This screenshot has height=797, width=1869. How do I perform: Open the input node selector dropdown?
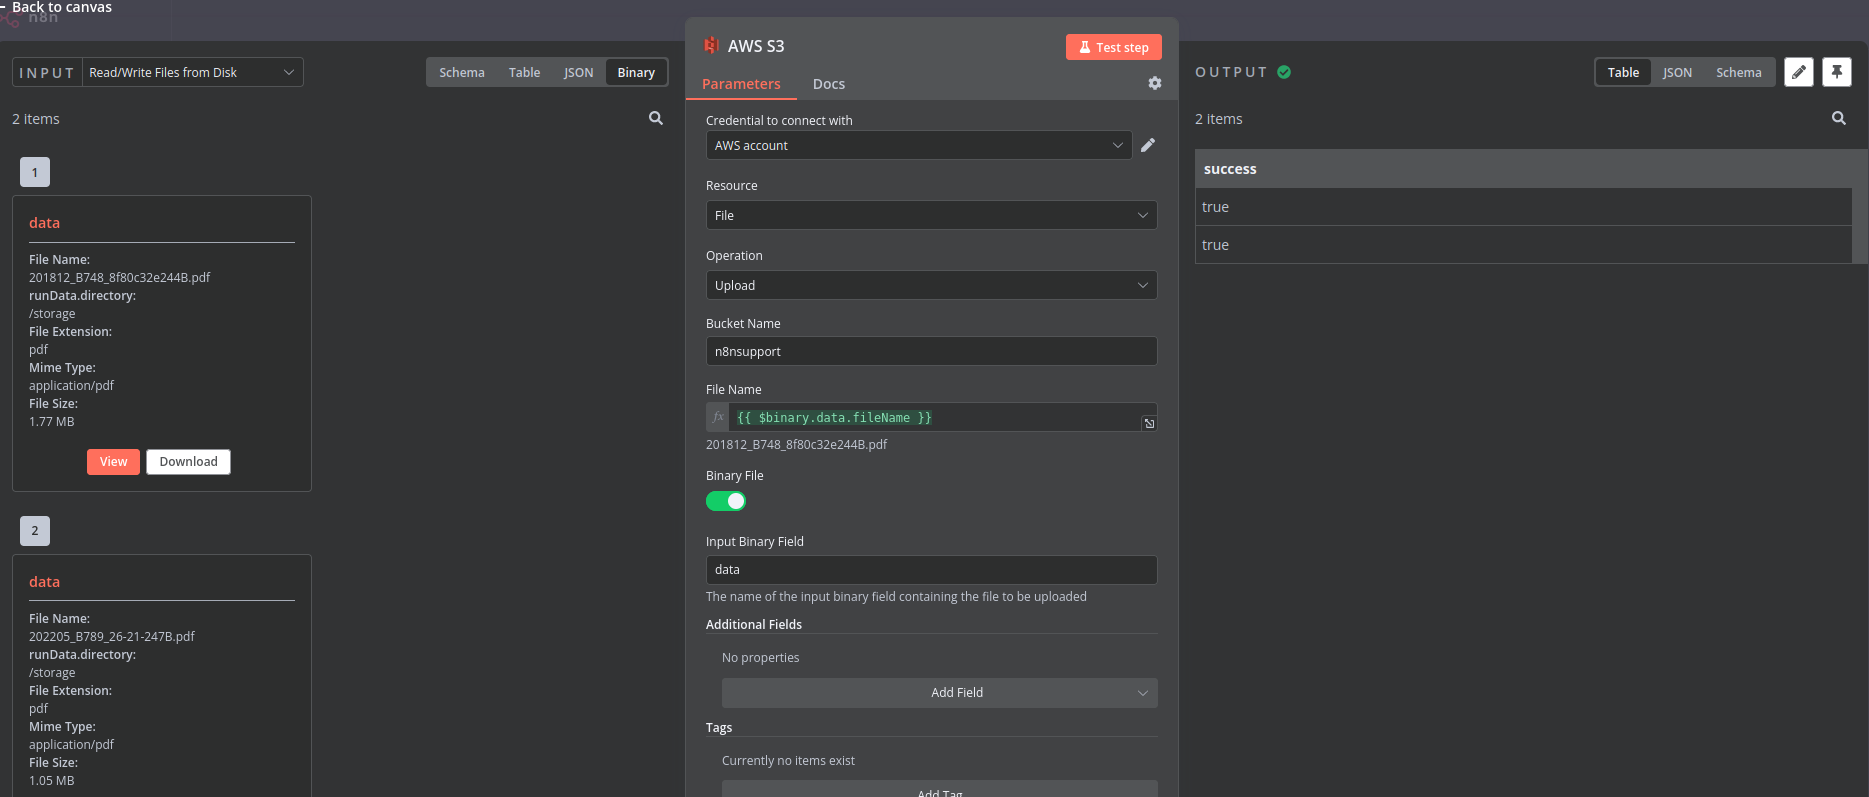[x=190, y=72]
